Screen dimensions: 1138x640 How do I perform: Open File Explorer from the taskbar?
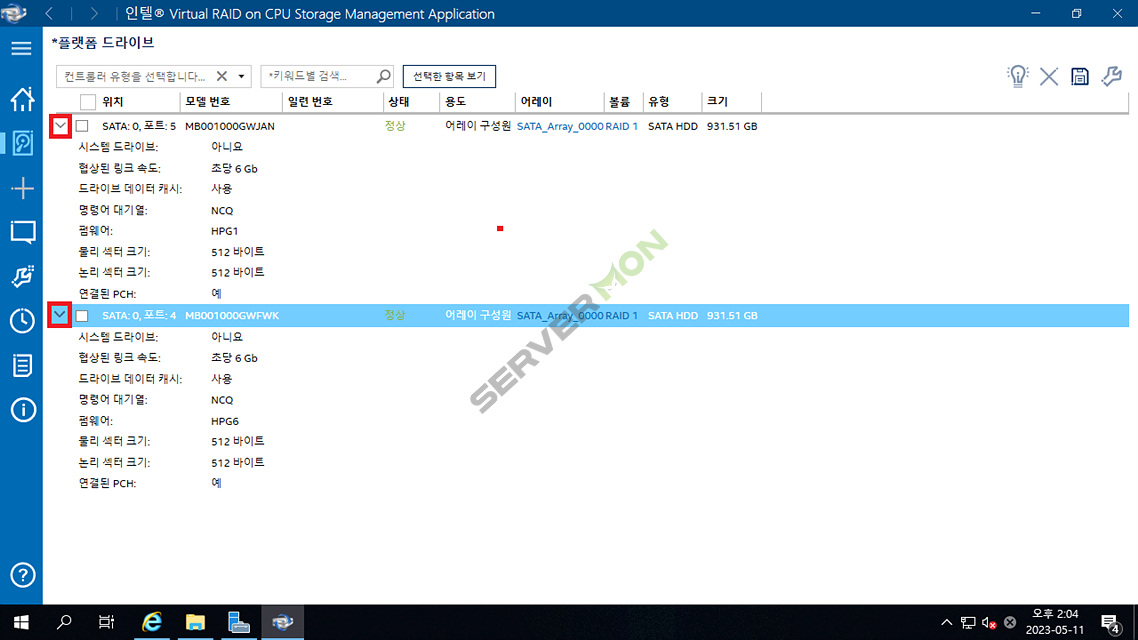(x=195, y=622)
